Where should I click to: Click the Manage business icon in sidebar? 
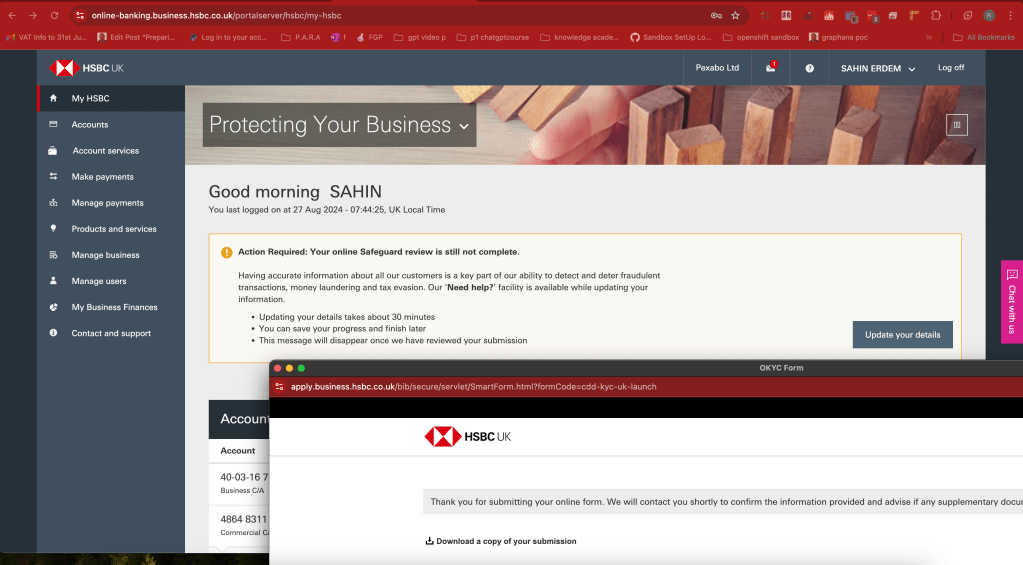coord(53,254)
